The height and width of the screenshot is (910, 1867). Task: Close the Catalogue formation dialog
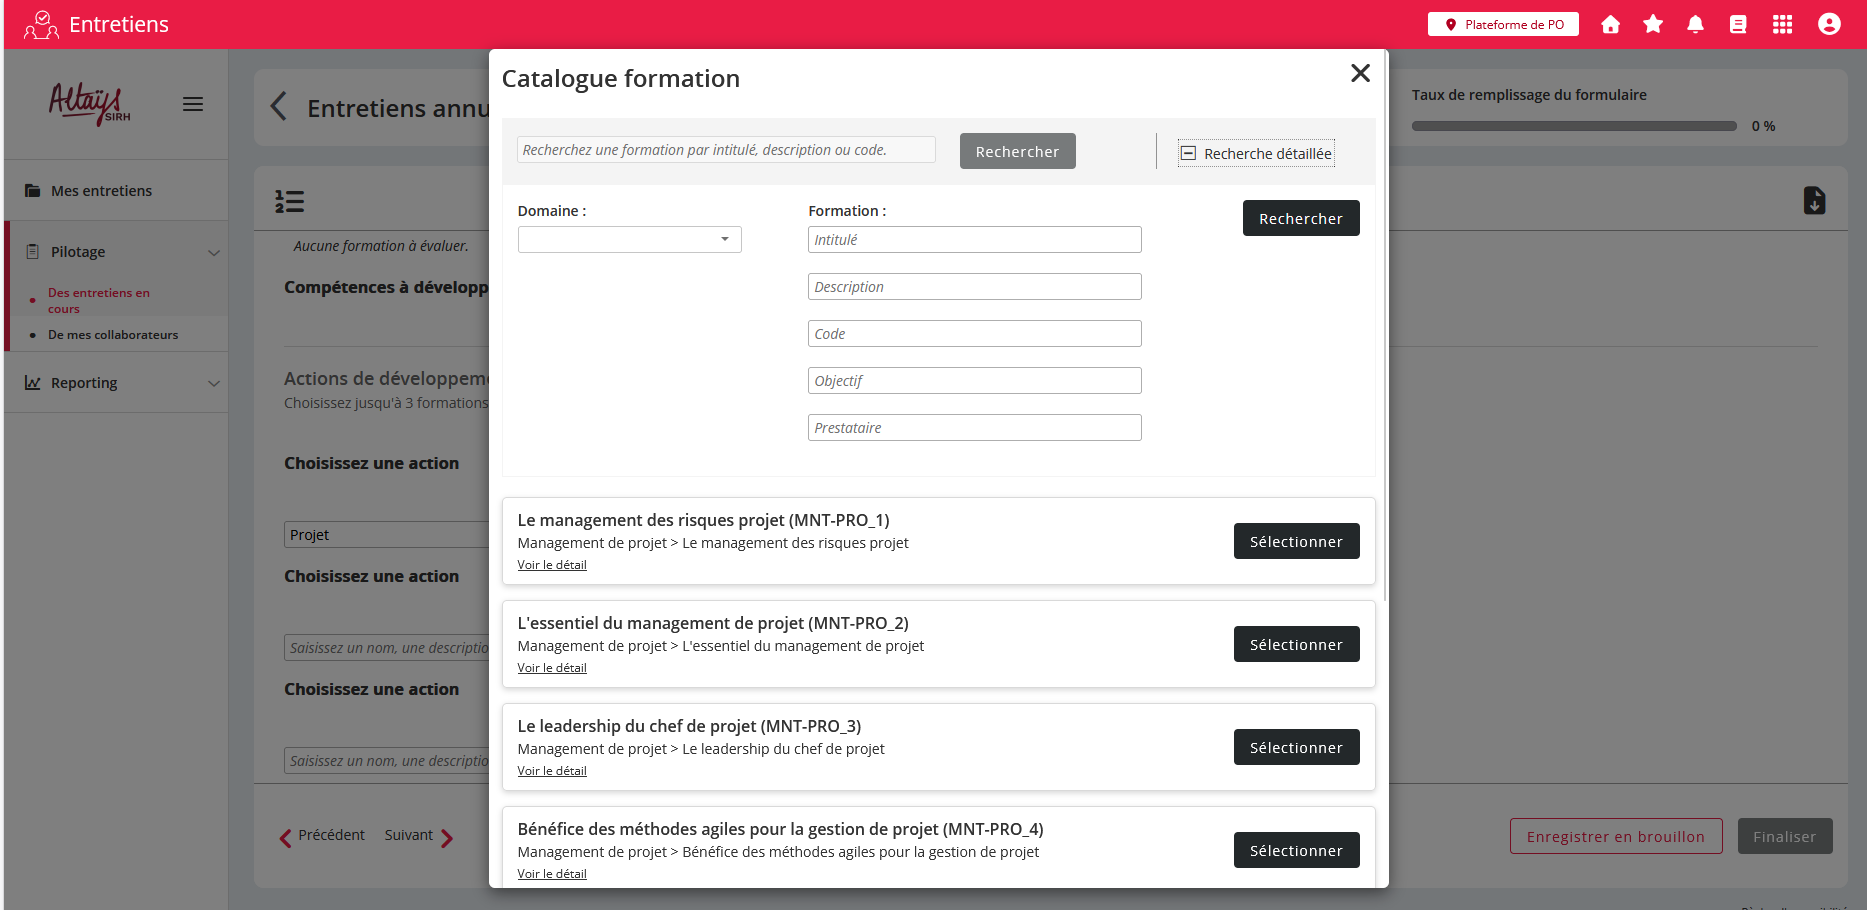pyautogui.click(x=1360, y=73)
